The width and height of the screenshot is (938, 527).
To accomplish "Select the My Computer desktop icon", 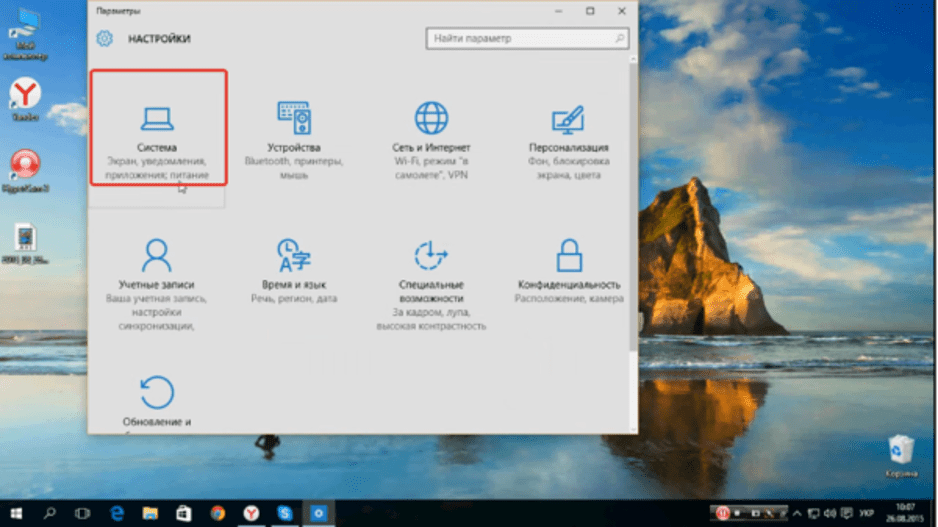I will click(x=25, y=34).
